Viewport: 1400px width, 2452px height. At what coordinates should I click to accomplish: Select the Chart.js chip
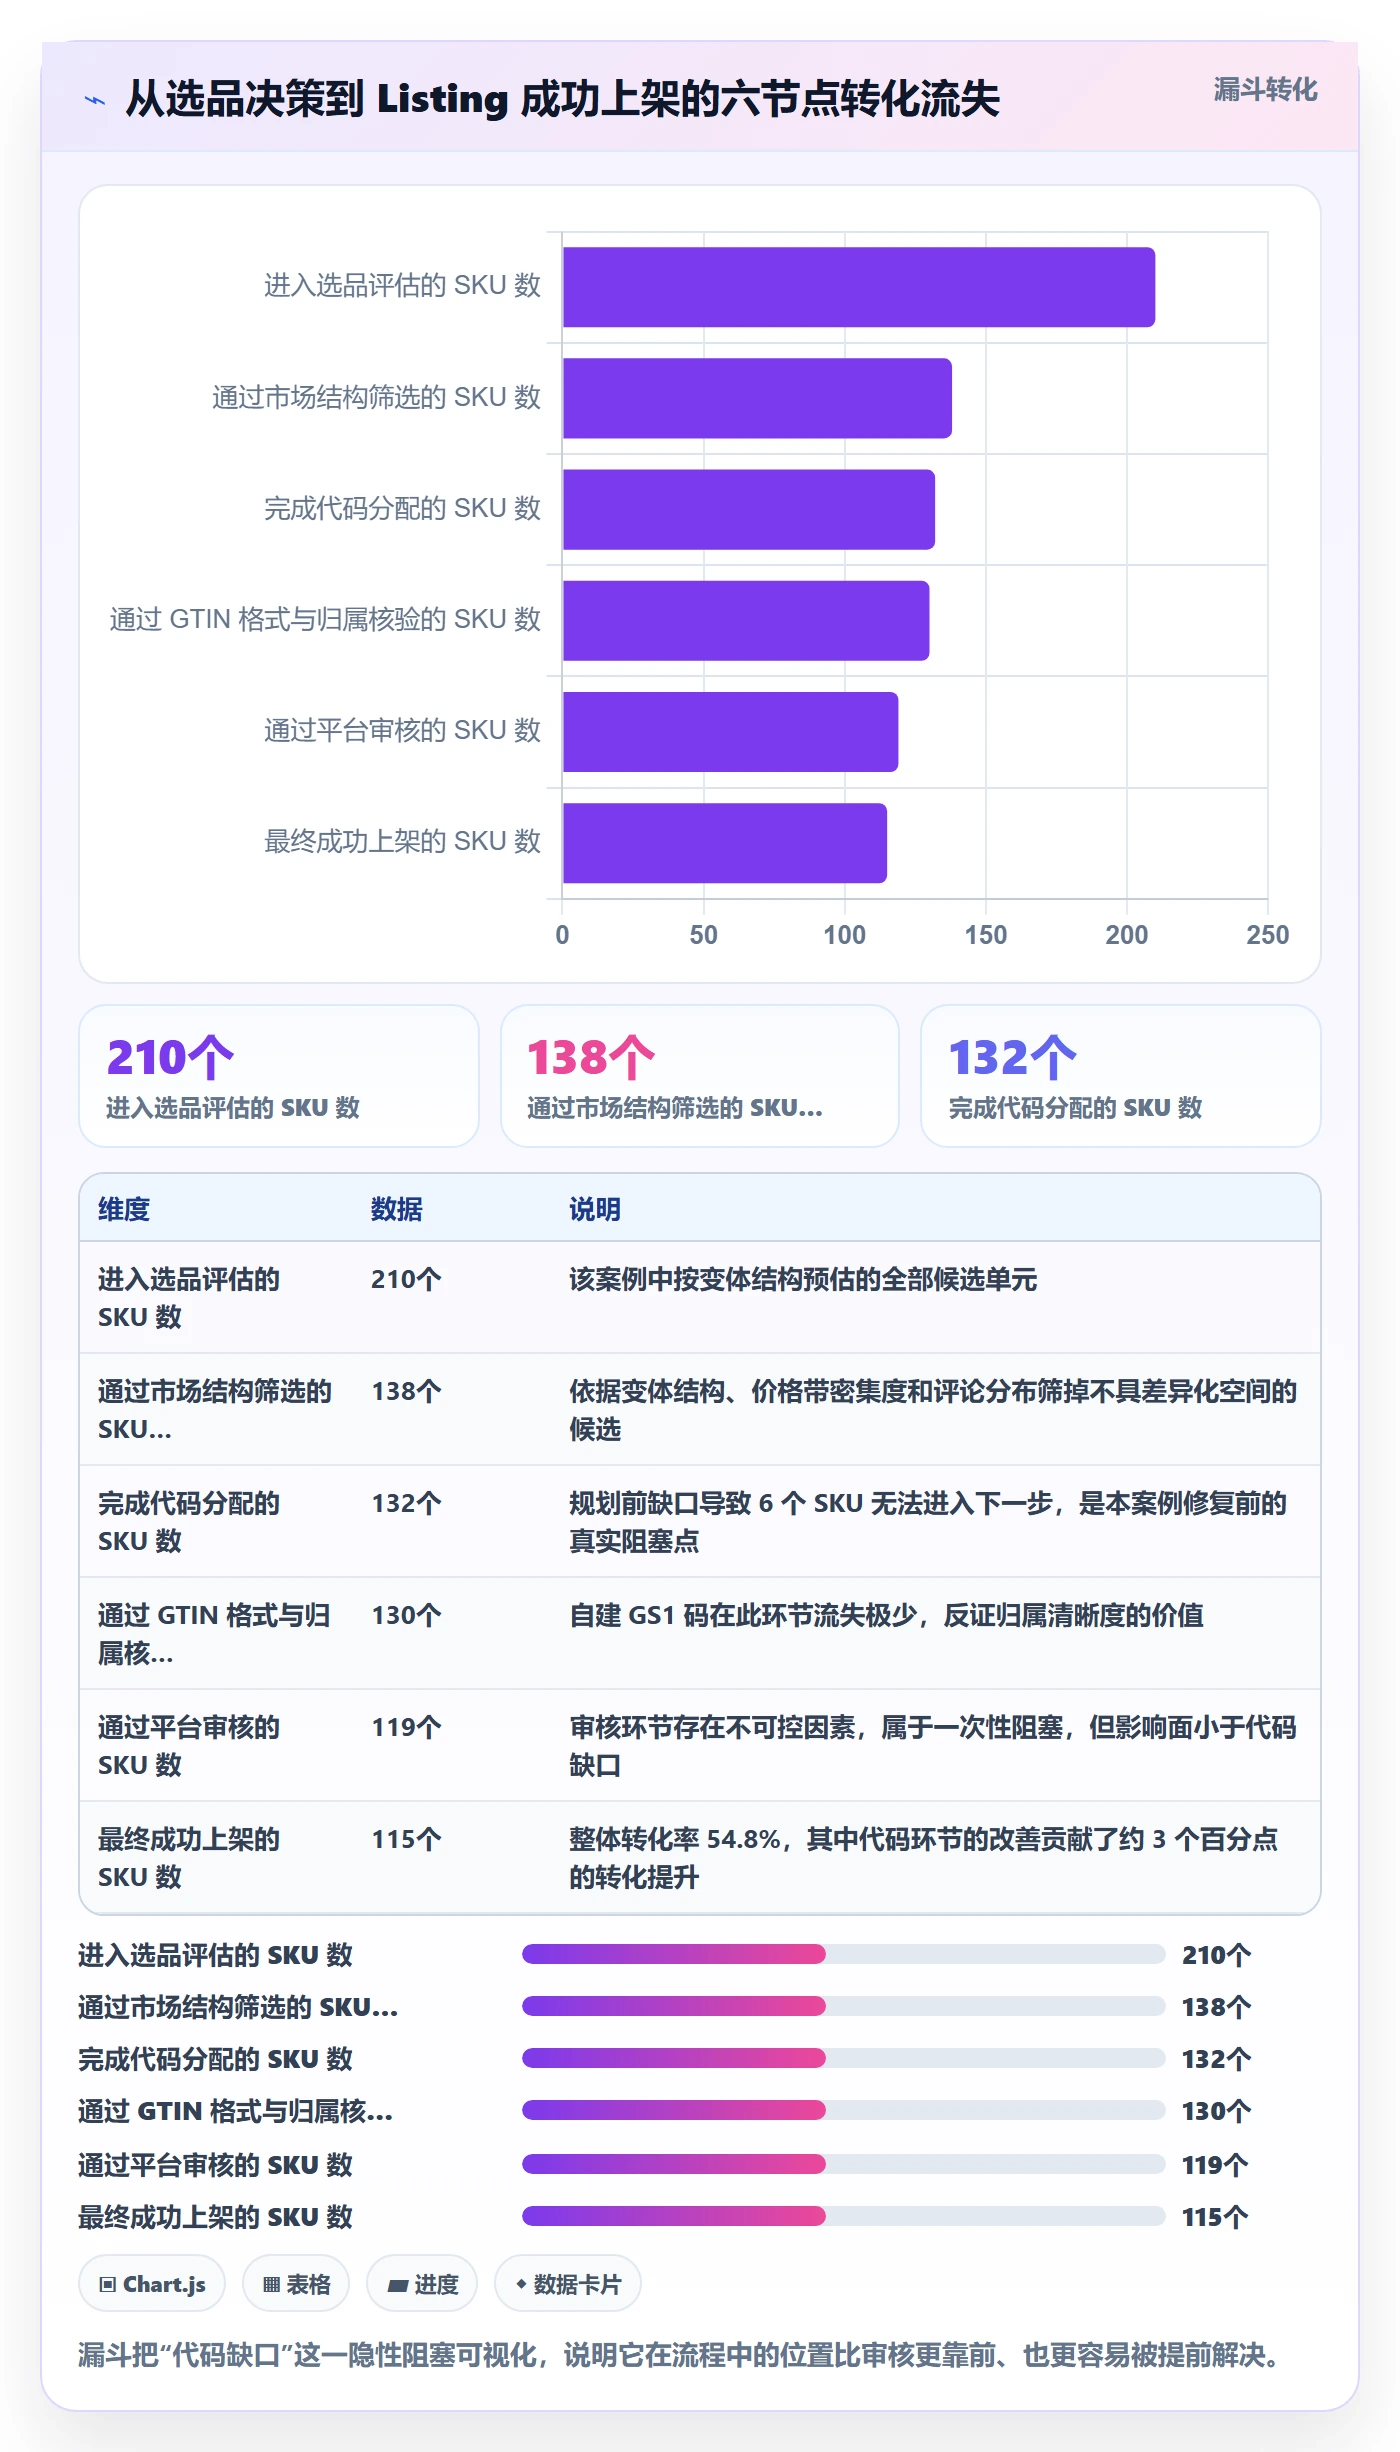152,2284
